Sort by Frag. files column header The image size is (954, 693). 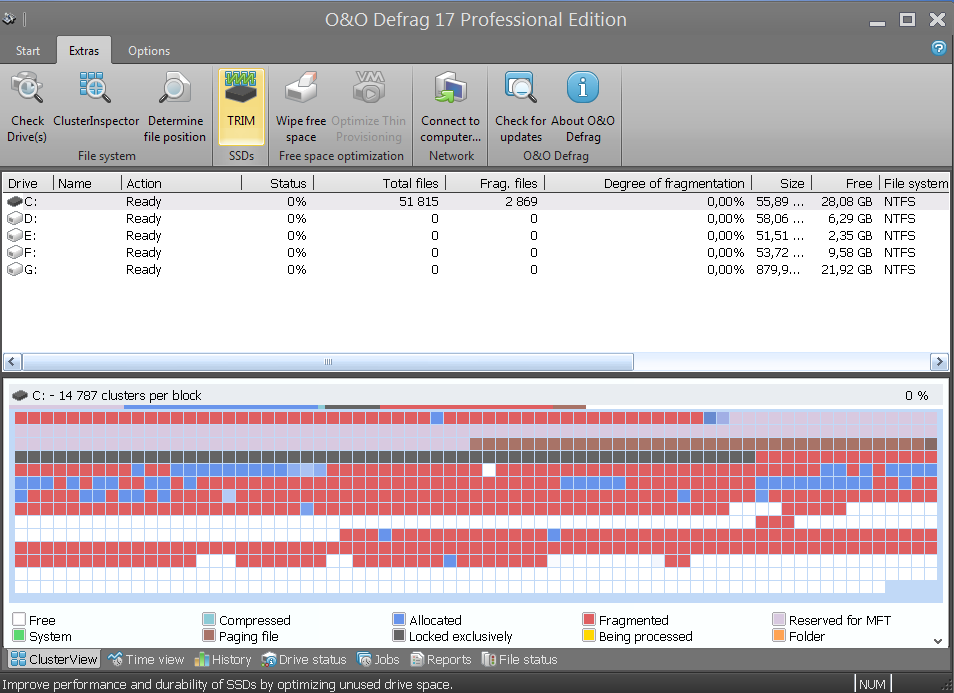(x=495, y=183)
